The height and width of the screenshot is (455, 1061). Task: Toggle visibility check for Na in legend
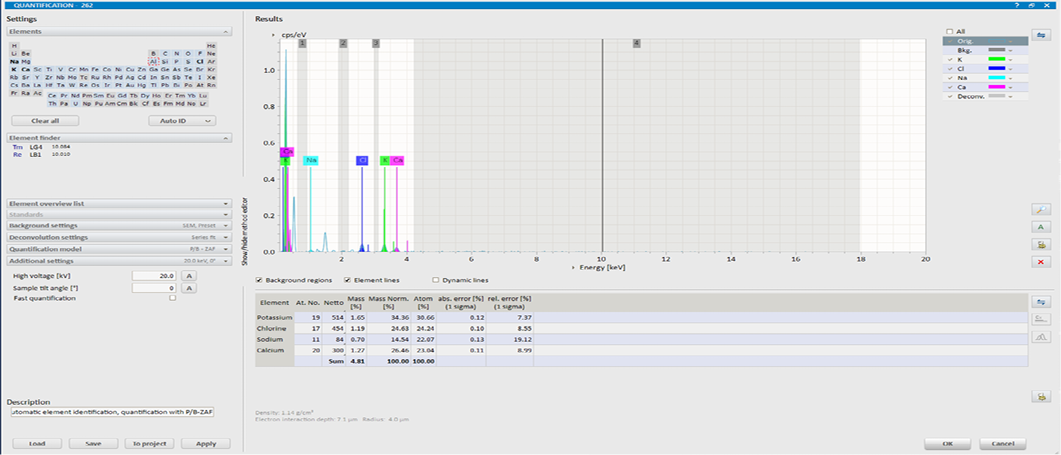click(950, 78)
